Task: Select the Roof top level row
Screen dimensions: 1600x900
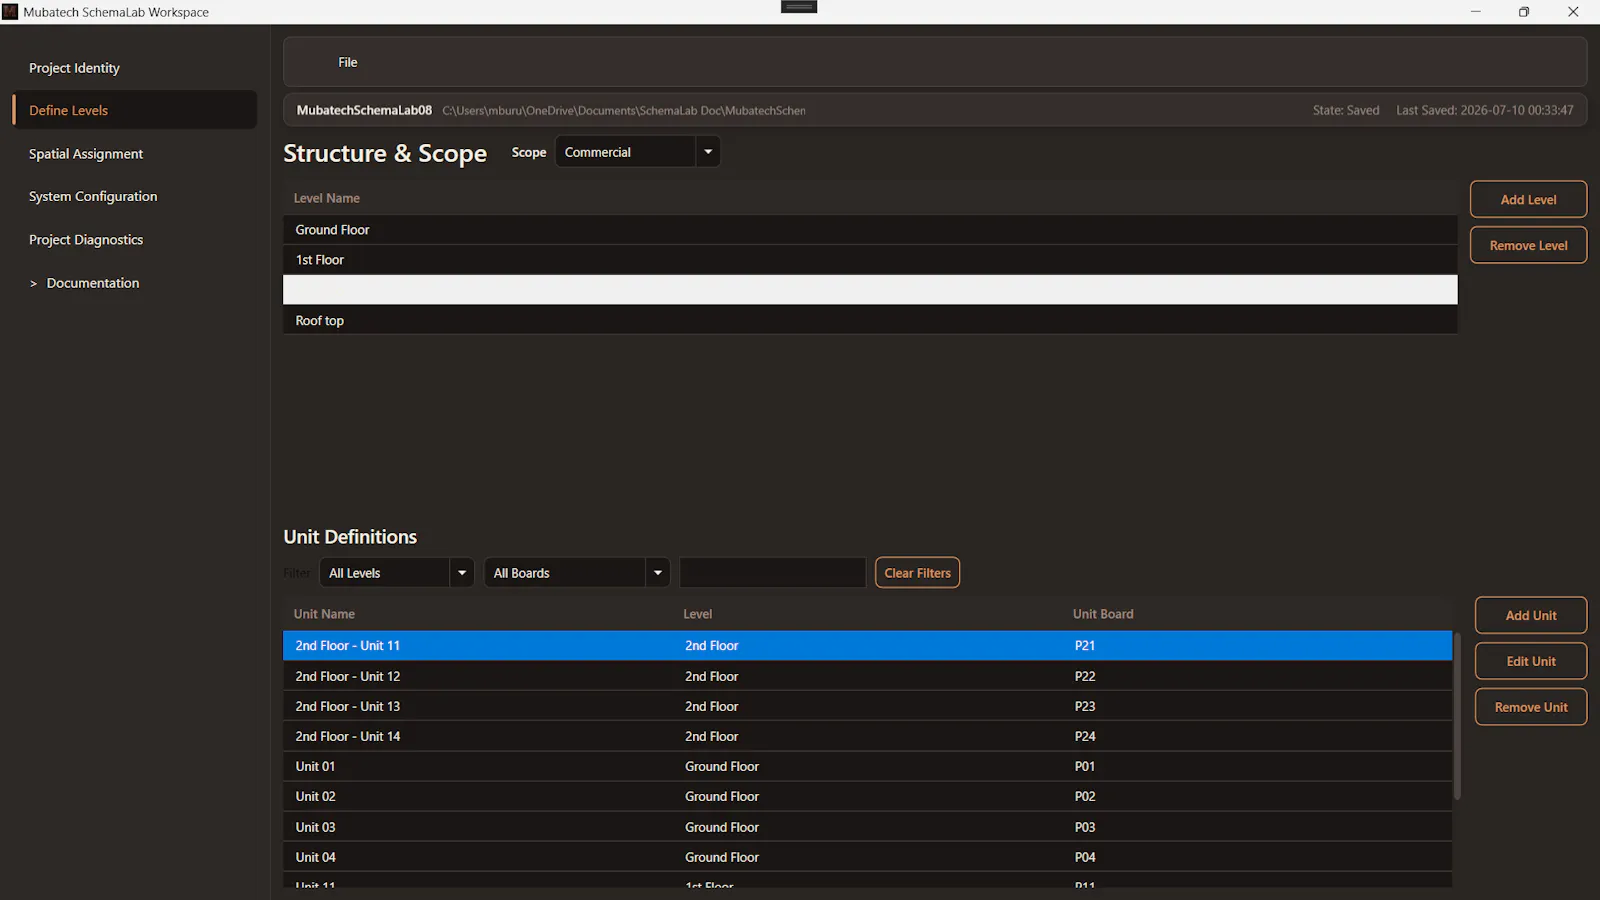Action: point(870,320)
